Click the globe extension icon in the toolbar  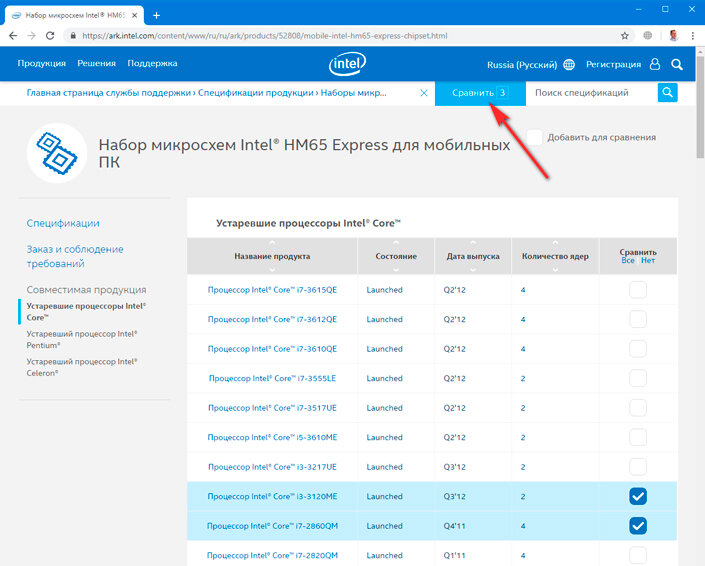(647, 36)
